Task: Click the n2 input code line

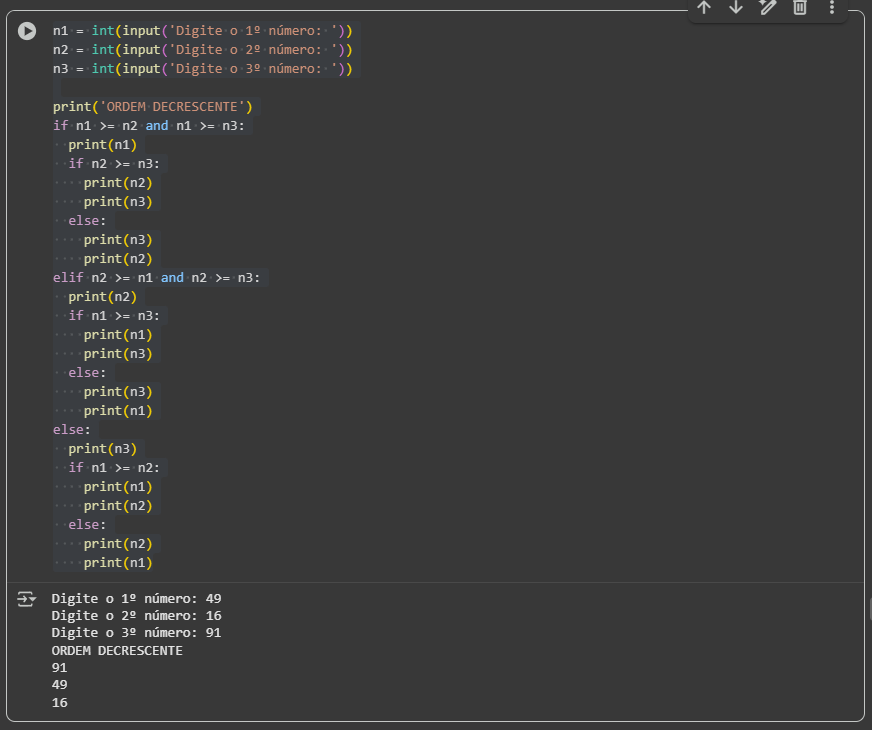Action: click(202, 50)
